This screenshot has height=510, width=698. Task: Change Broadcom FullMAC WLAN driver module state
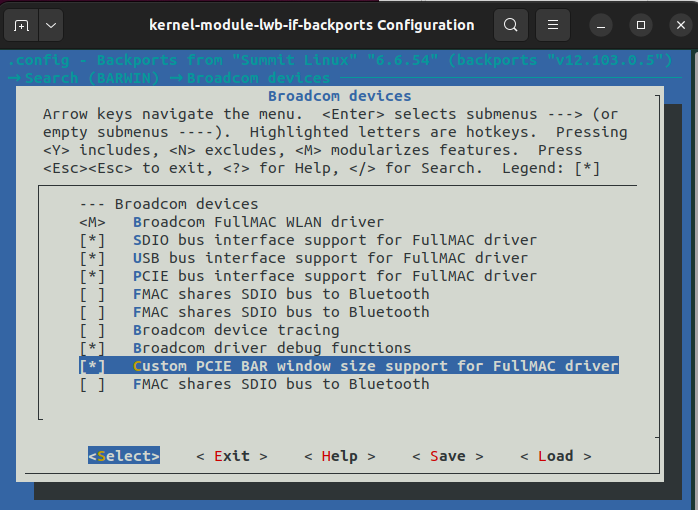[92, 222]
